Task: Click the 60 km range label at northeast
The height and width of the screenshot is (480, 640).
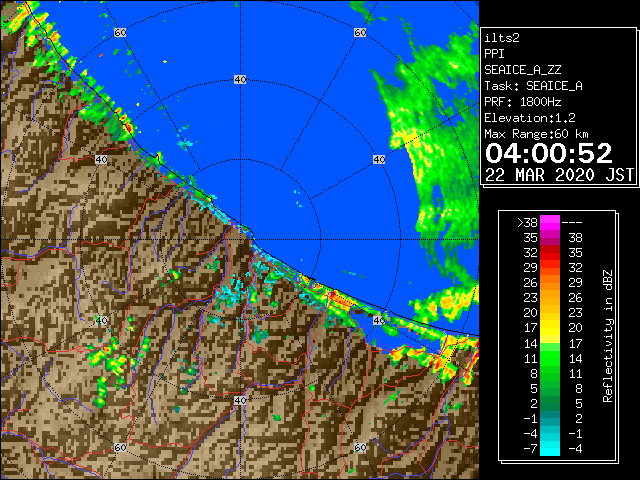Action: pyautogui.click(x=360, y=32)
